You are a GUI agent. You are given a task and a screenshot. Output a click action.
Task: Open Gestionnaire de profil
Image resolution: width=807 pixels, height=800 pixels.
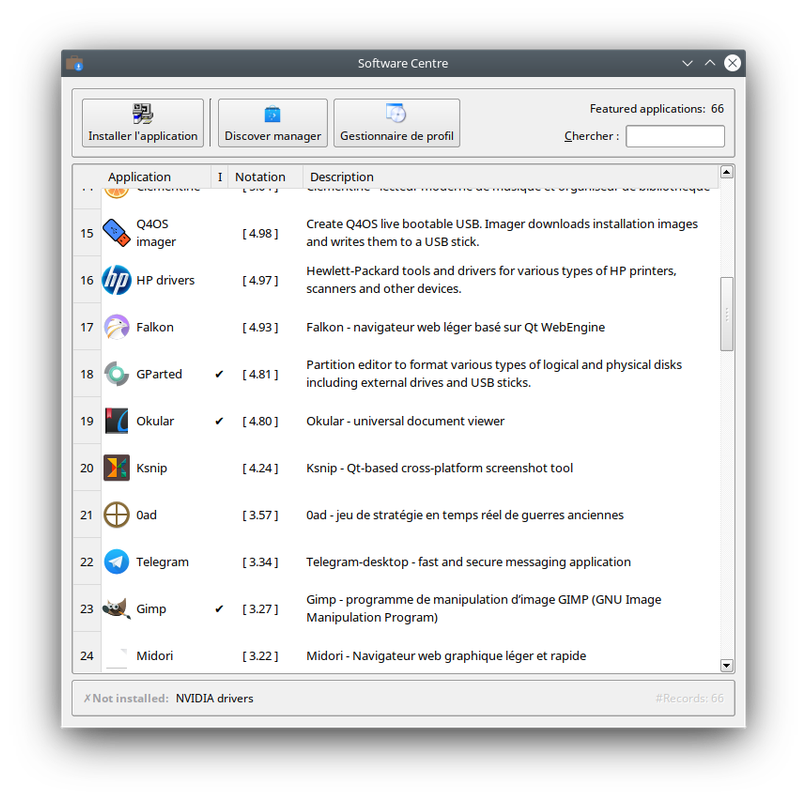point(397,123)
